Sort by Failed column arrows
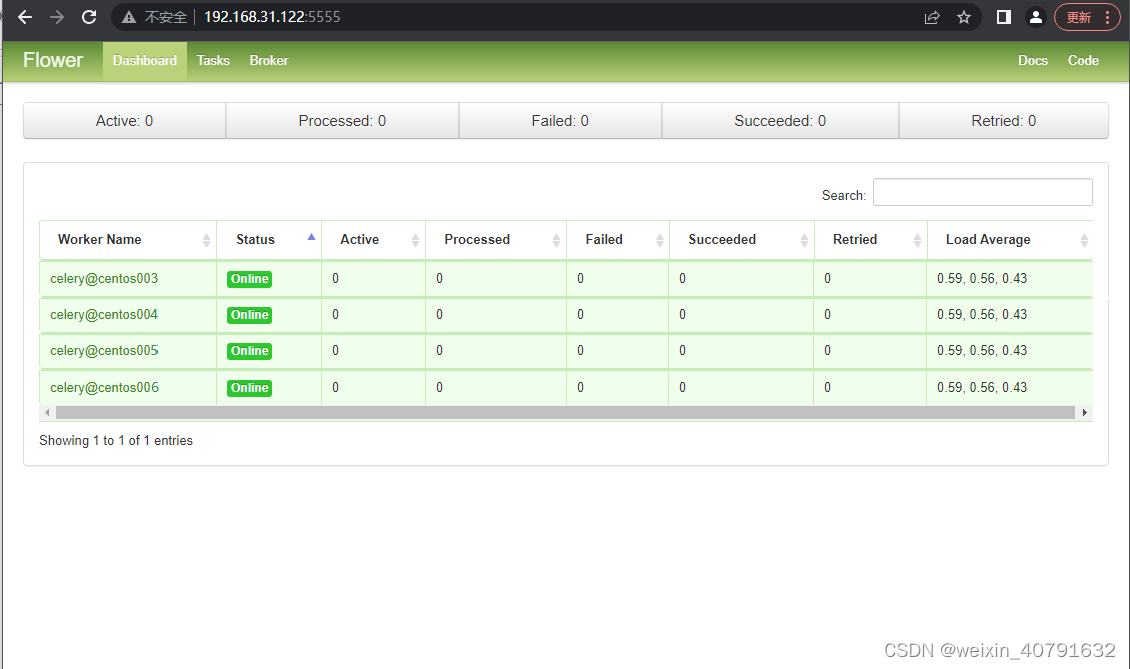The width and height of the screenshot is (1130, 669). (659, 240)
